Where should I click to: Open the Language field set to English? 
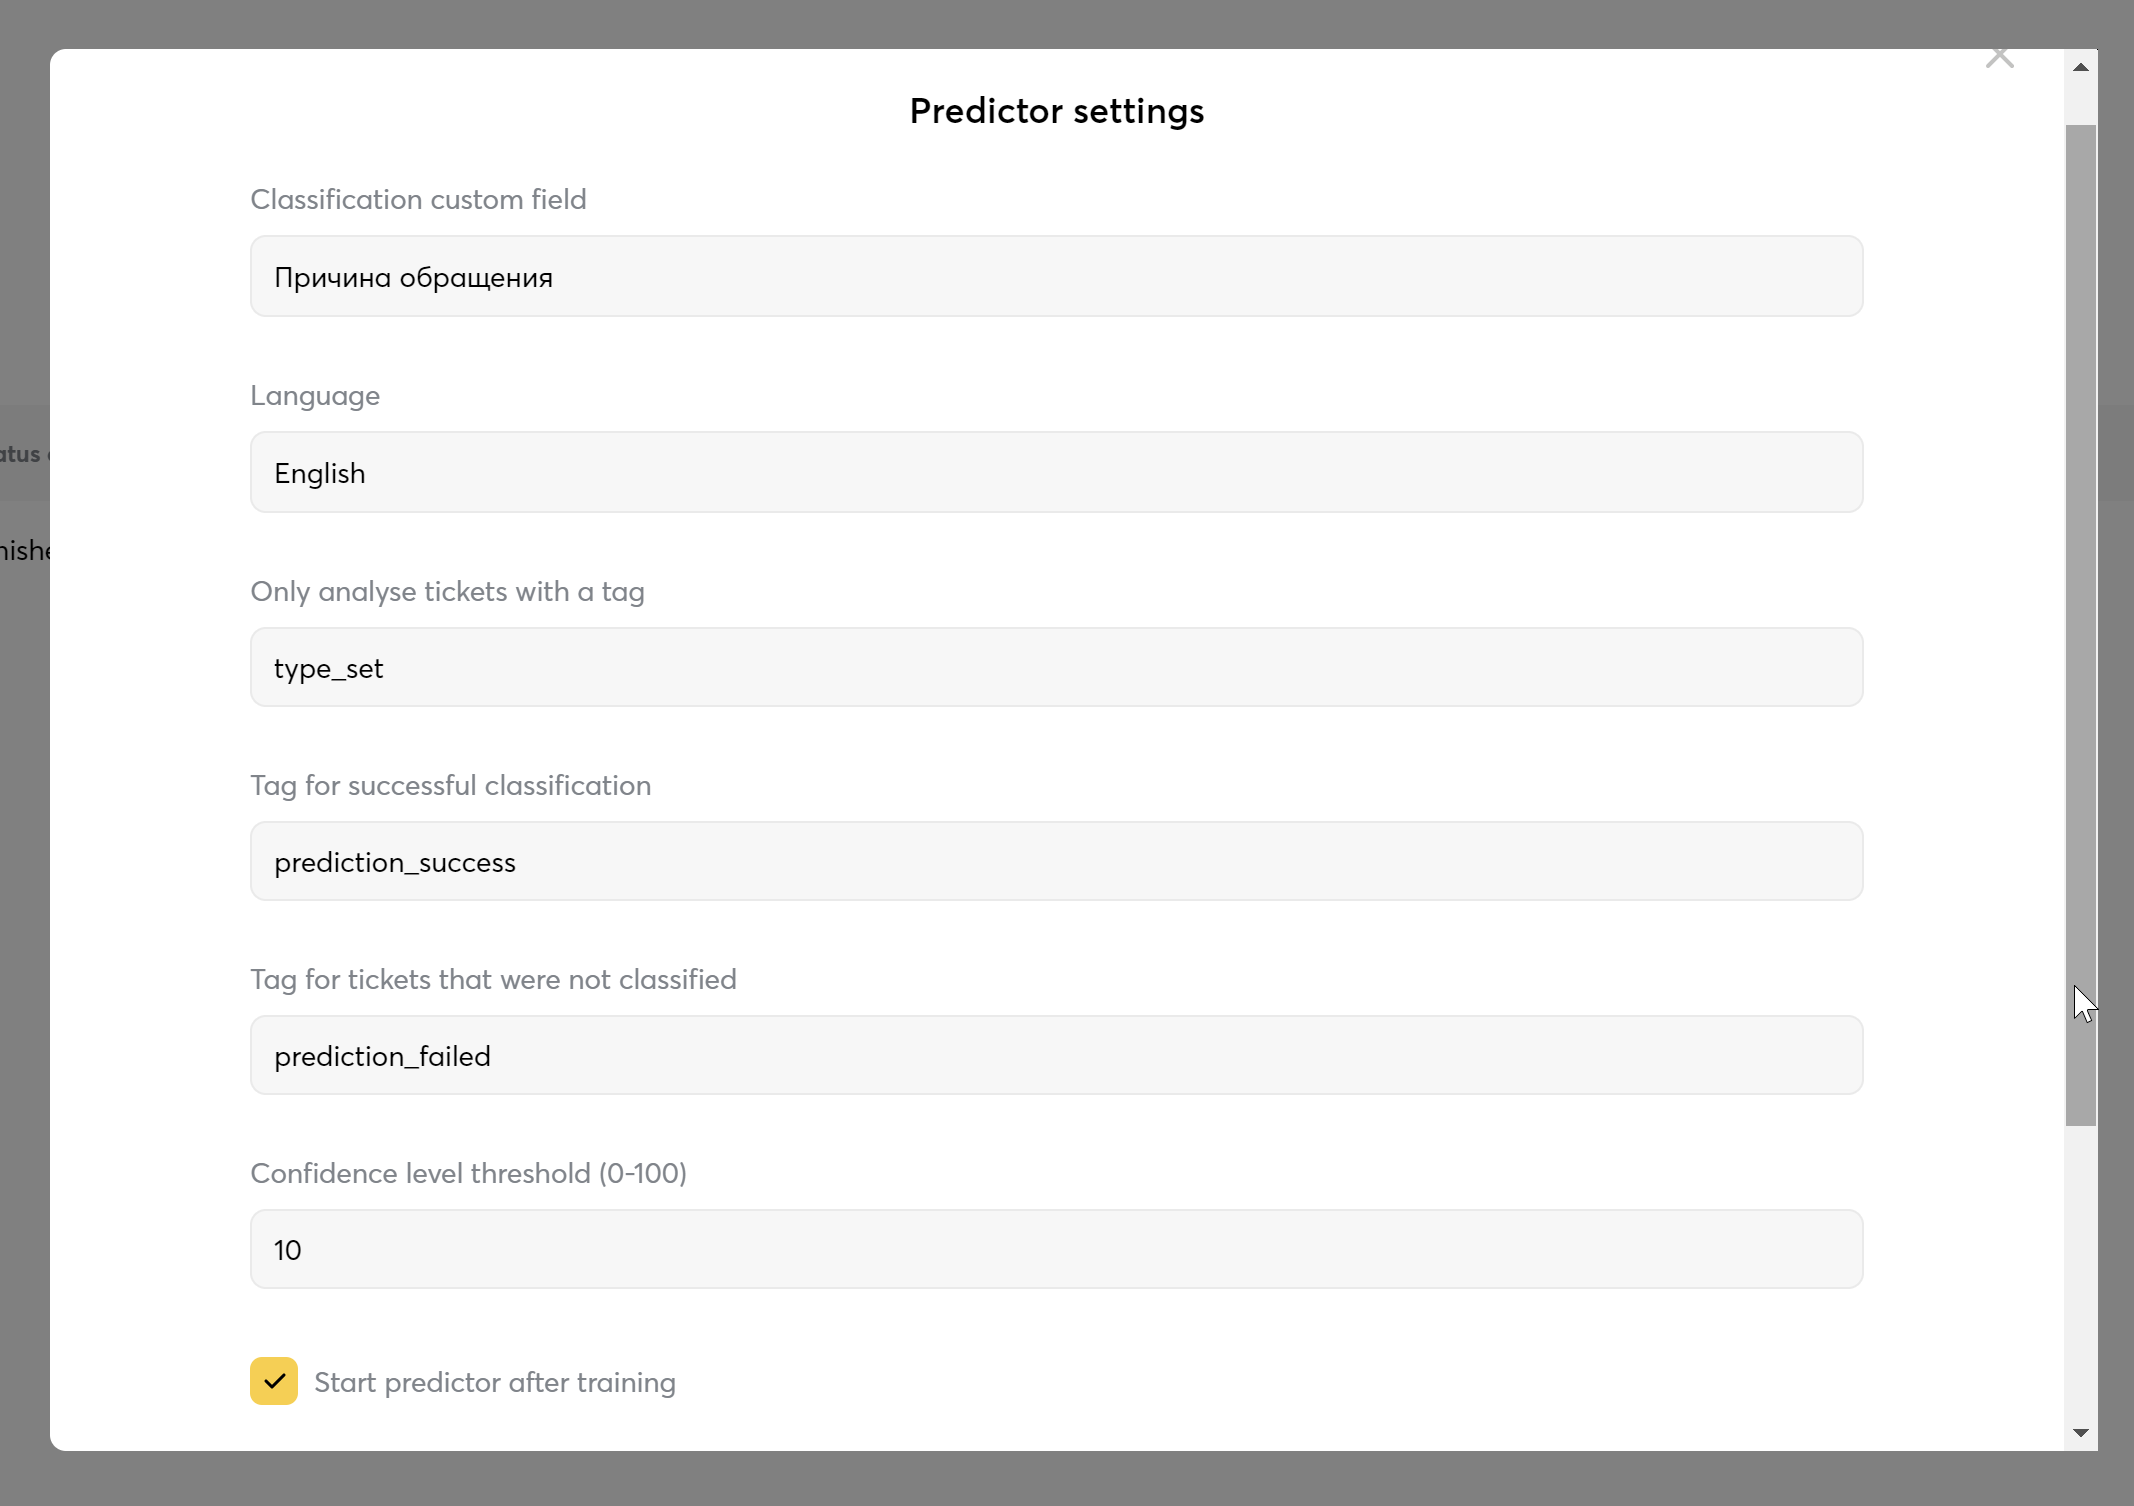click(x=1056, y=472)
